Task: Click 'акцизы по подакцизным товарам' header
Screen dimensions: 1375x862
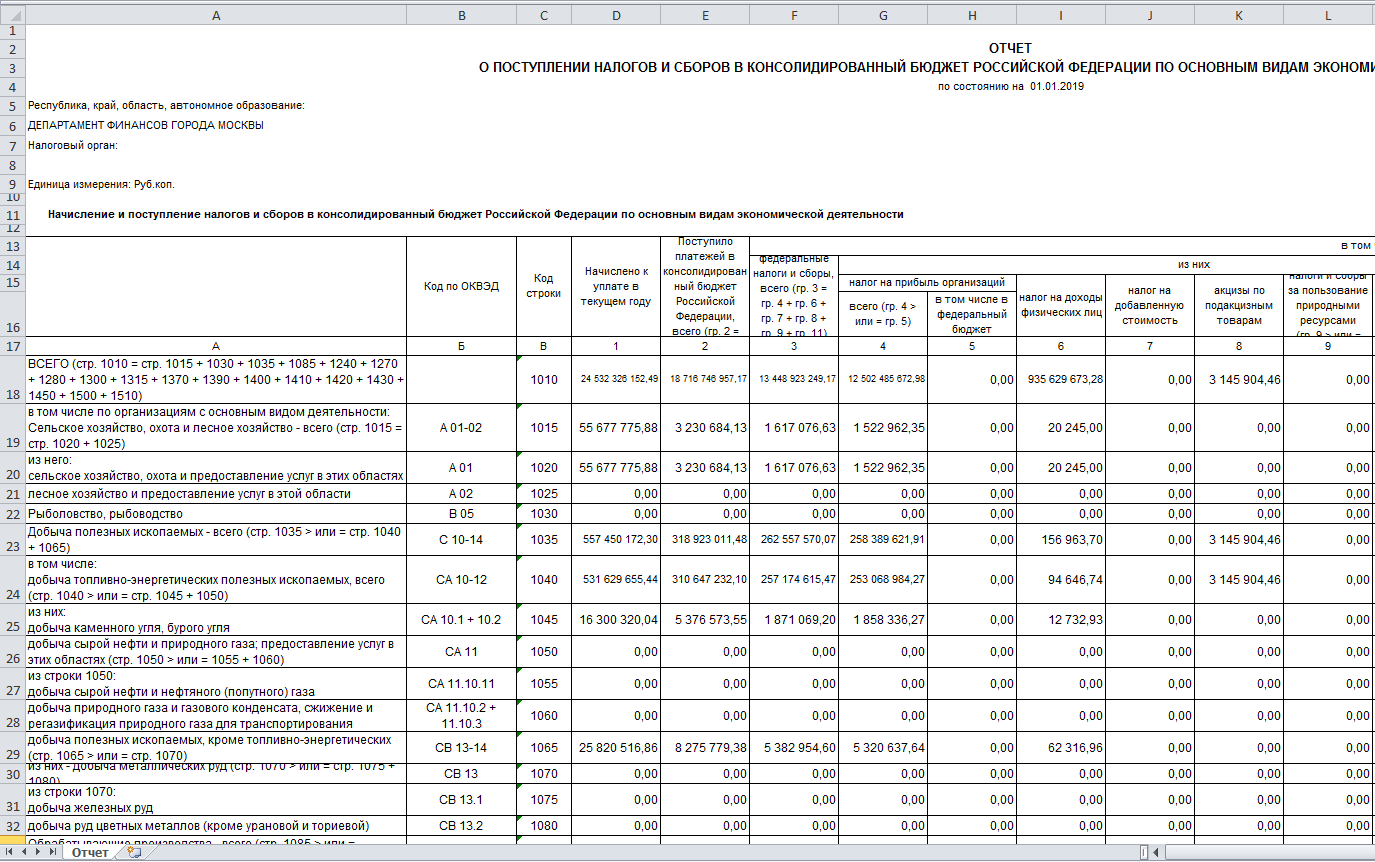Action: [1239, 305]
